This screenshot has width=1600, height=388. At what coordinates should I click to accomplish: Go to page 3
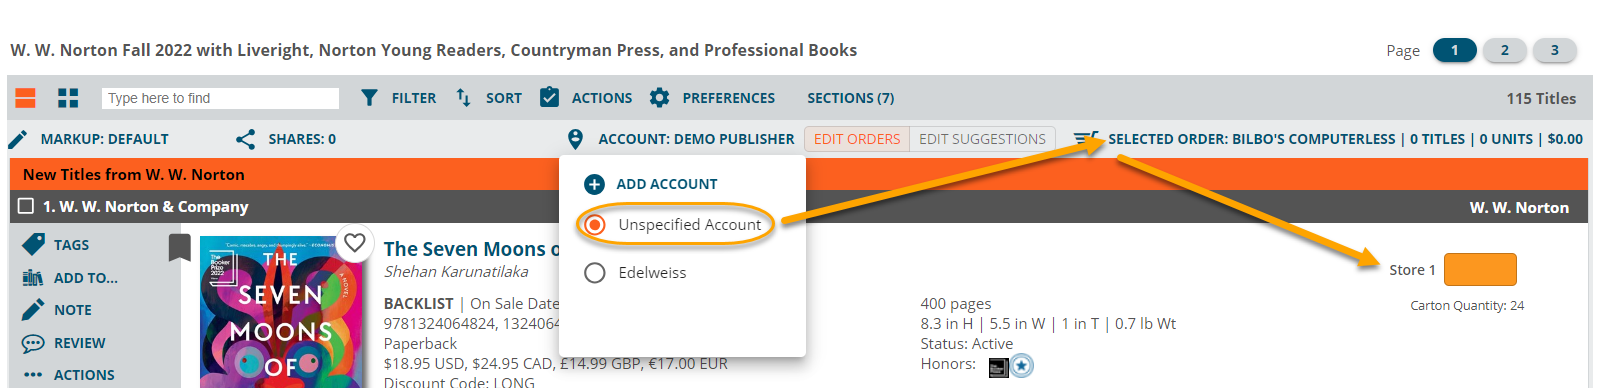1555,50
